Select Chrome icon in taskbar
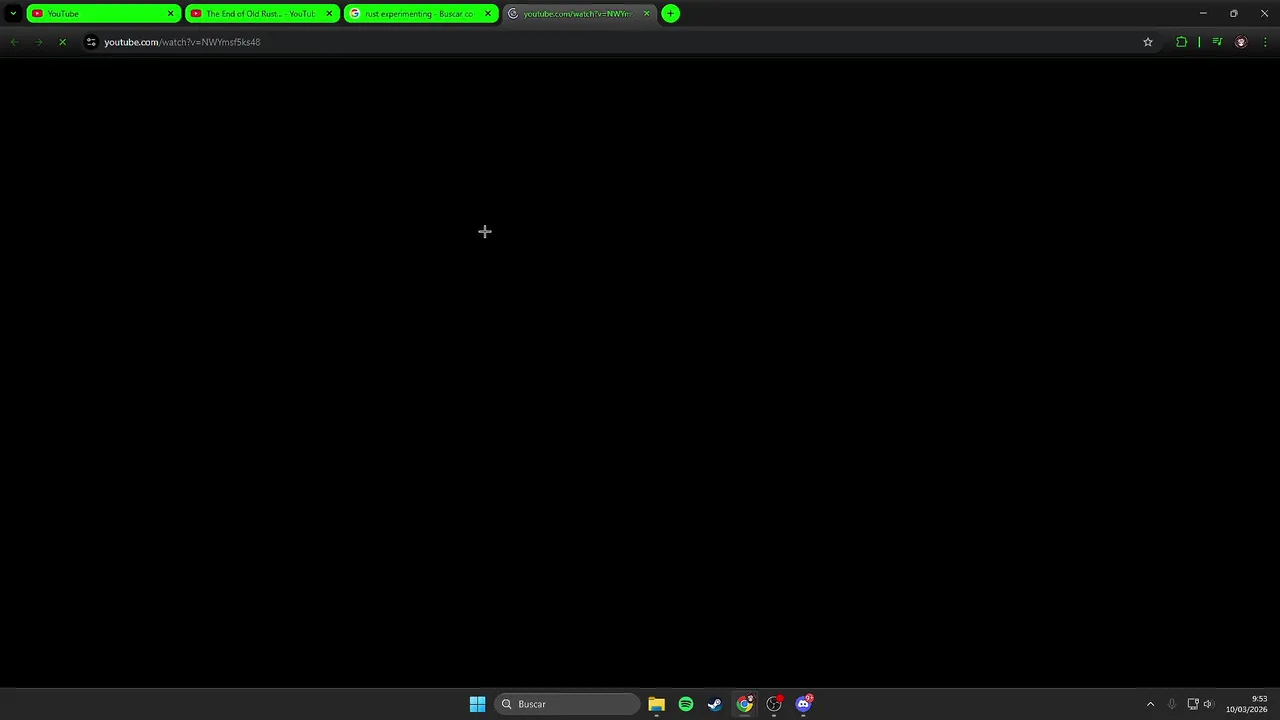The image size is (1280, 720). (x=745, y=704)
